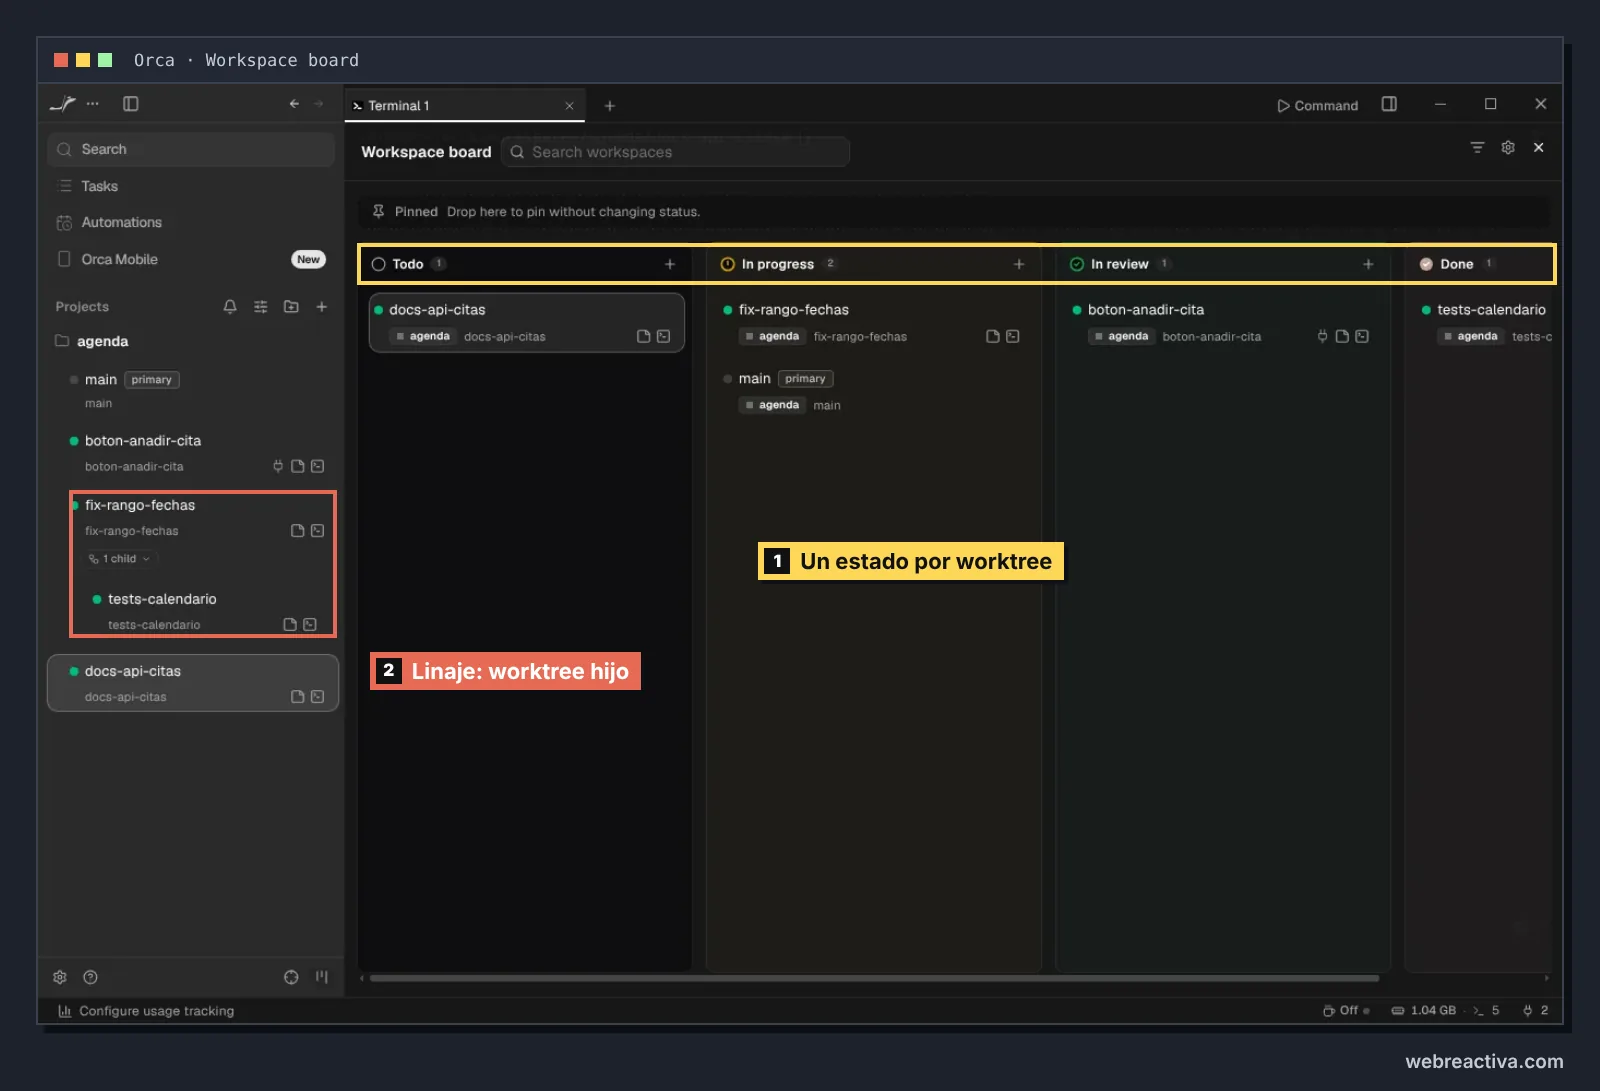
Task: Select boton-anadir-cita worktree in sidebar
Action: (192, 453)
